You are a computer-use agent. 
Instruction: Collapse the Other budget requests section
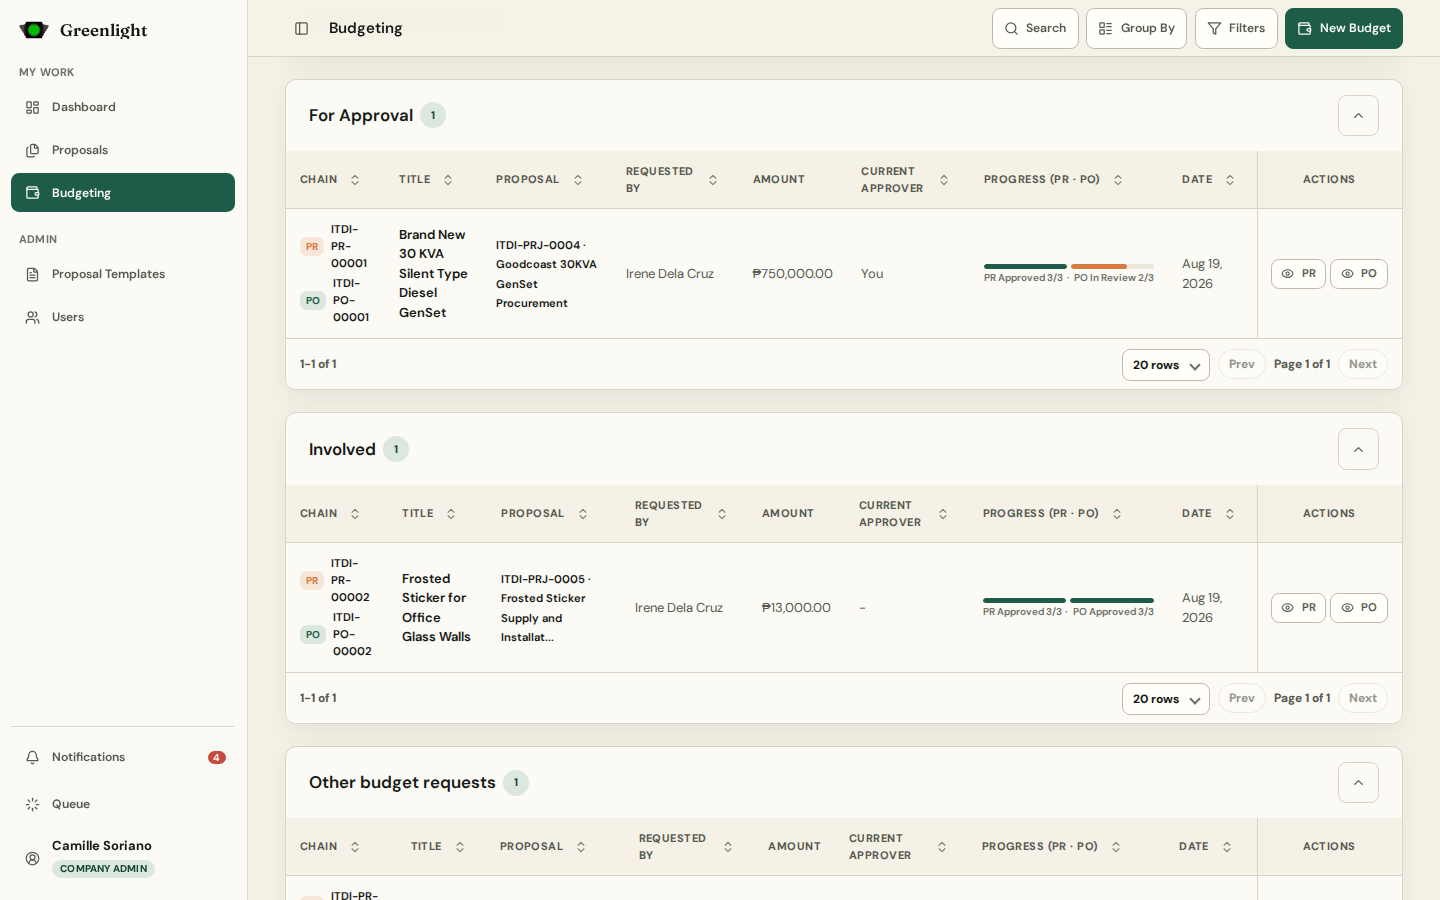pos(1358,783)
